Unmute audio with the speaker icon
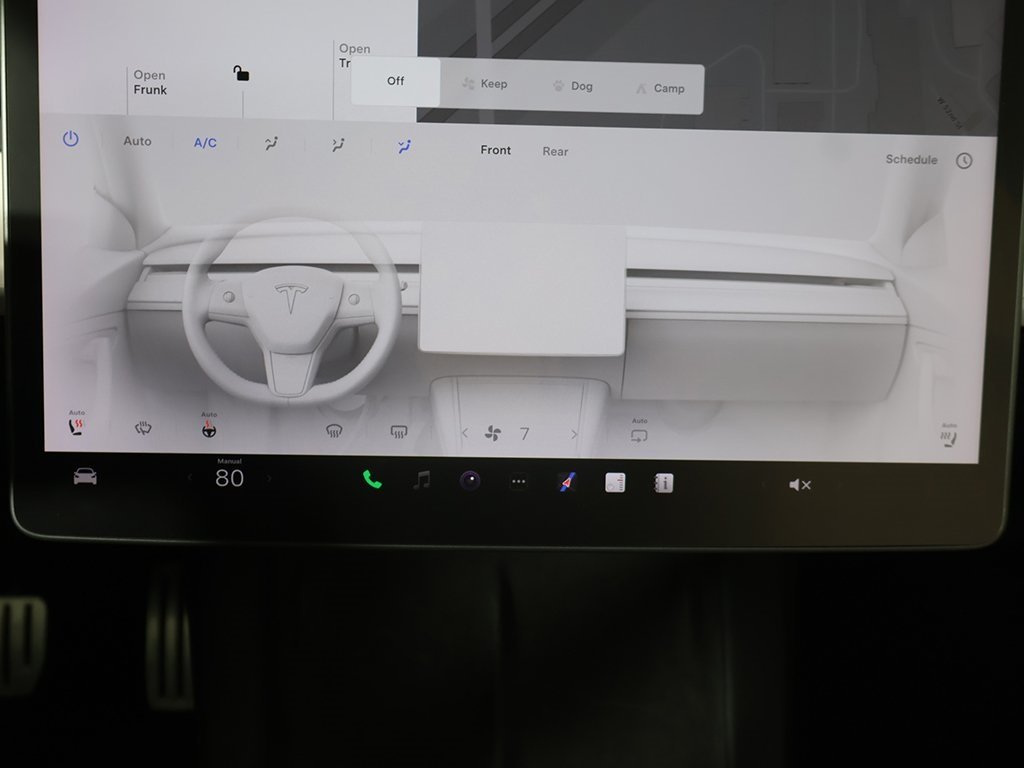The image size is (1024, 768). click(799, 485)
